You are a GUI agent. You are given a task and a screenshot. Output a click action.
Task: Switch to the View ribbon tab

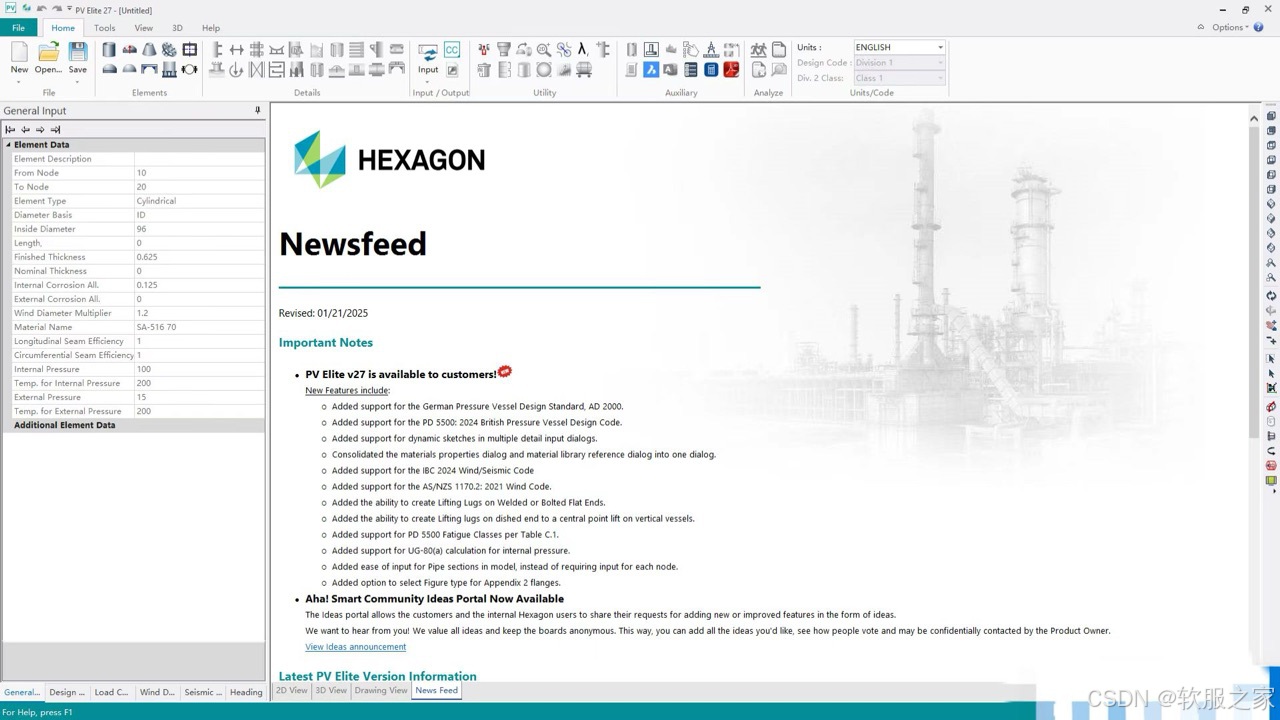pyautogui.click(x=144, y=28)
